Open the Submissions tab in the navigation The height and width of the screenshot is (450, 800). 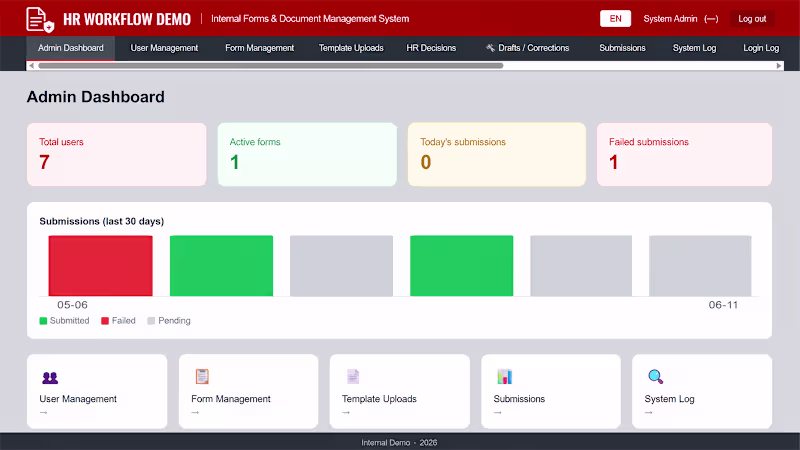(x=622, y=48)
